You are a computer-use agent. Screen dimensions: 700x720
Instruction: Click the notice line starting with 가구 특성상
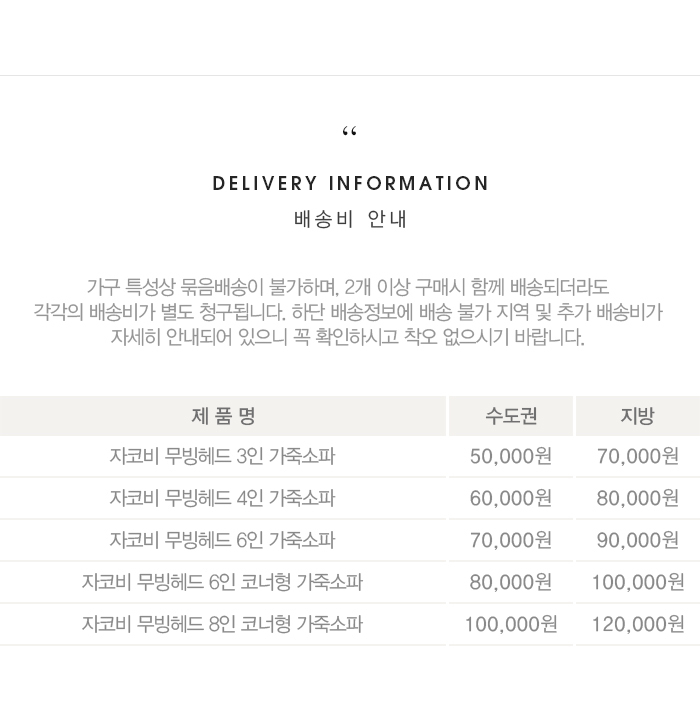(348, 287)
